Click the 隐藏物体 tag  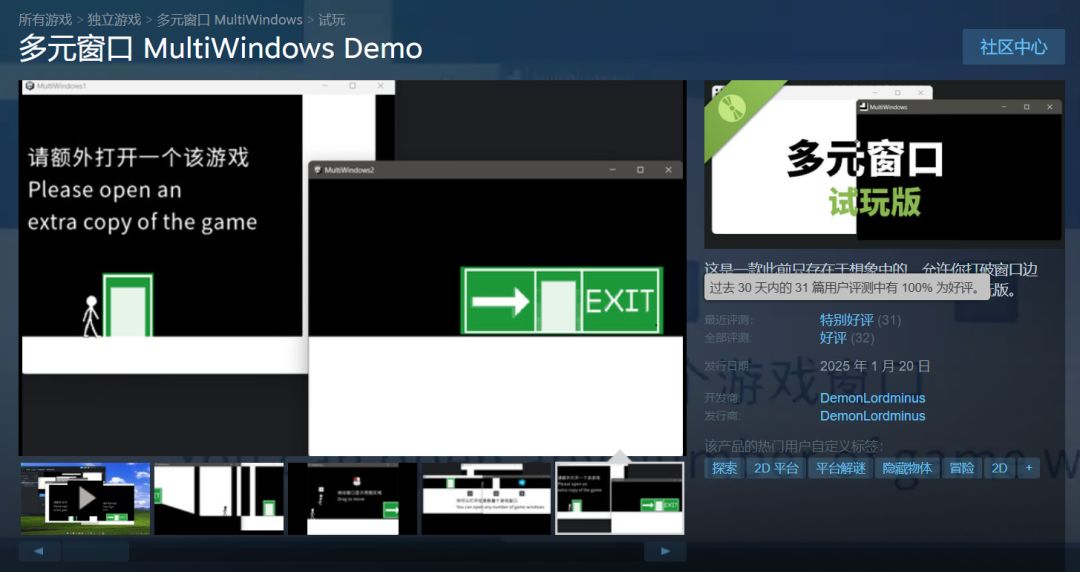pos(906,469)
